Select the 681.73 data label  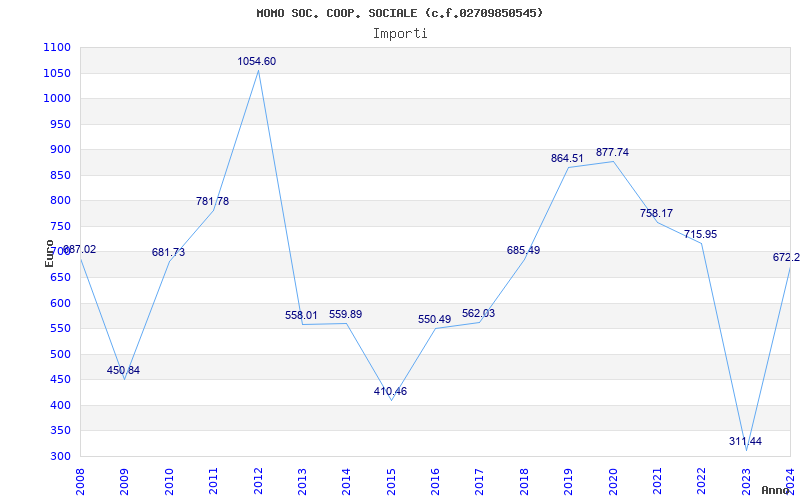[168, 252]
